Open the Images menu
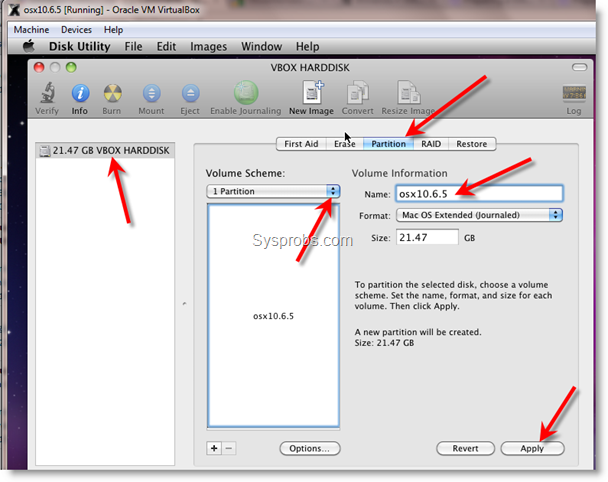 (209, 47)
